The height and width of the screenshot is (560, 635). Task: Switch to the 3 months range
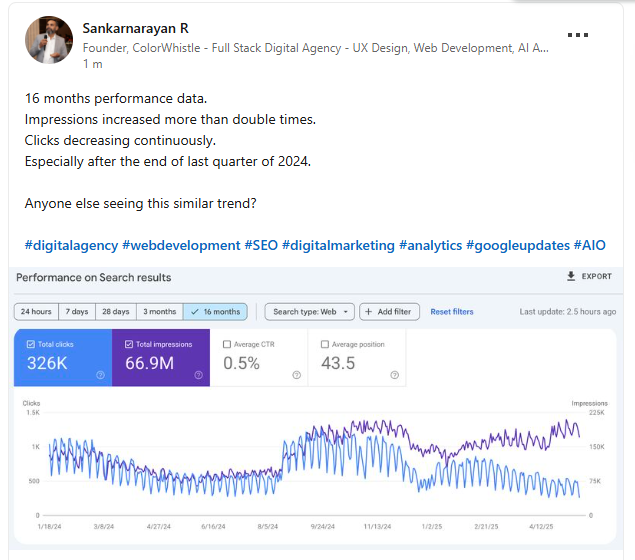click(x=160, y=312)
